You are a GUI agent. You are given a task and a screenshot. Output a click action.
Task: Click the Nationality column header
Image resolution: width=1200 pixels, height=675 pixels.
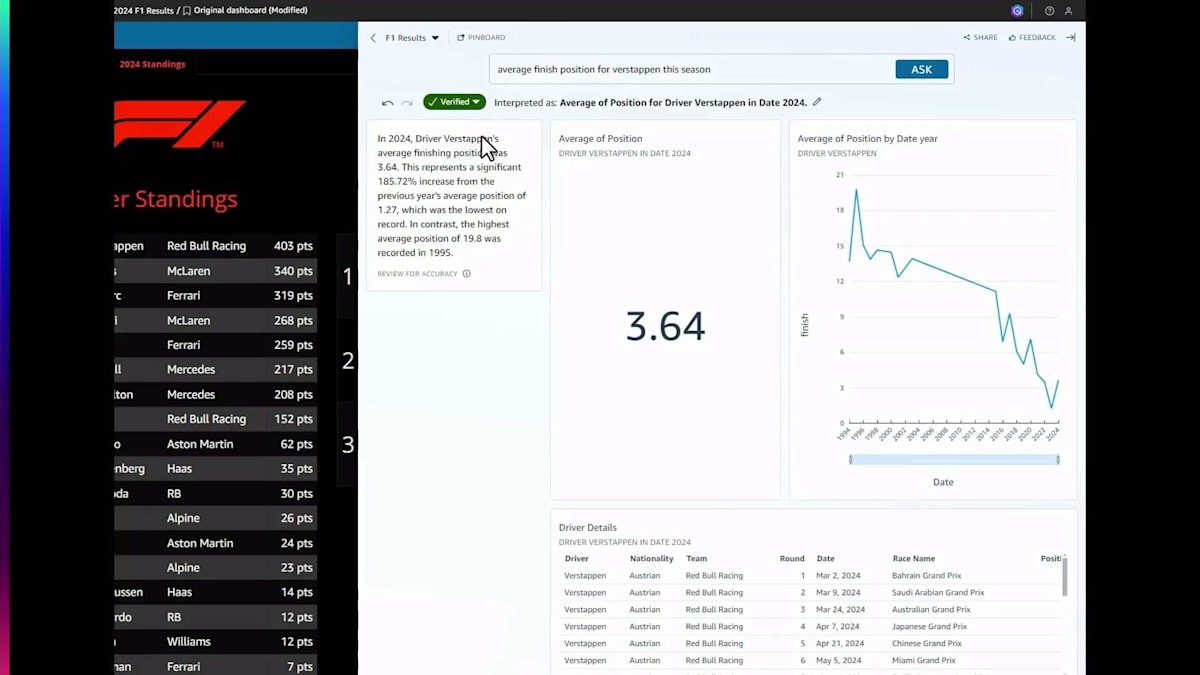coord(651,559)
